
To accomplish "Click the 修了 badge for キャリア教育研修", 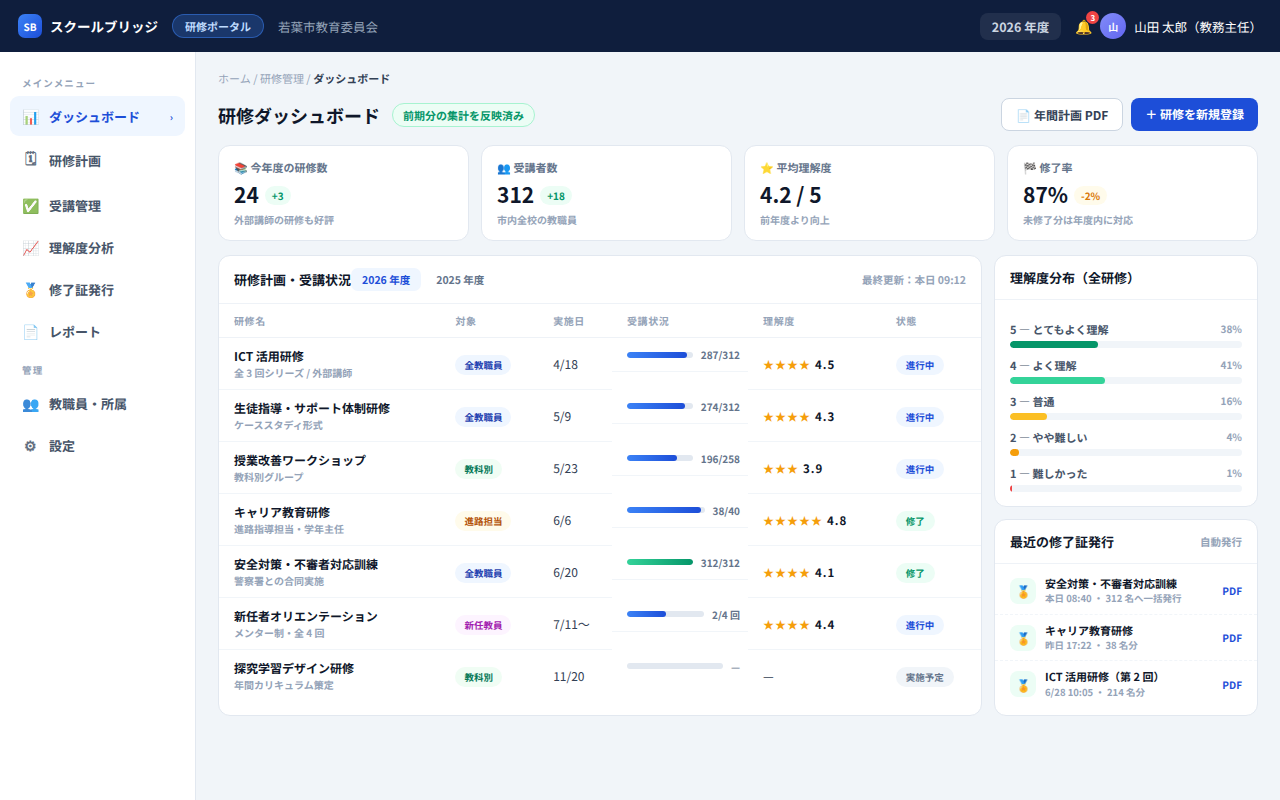I will [x=915, y=521].
